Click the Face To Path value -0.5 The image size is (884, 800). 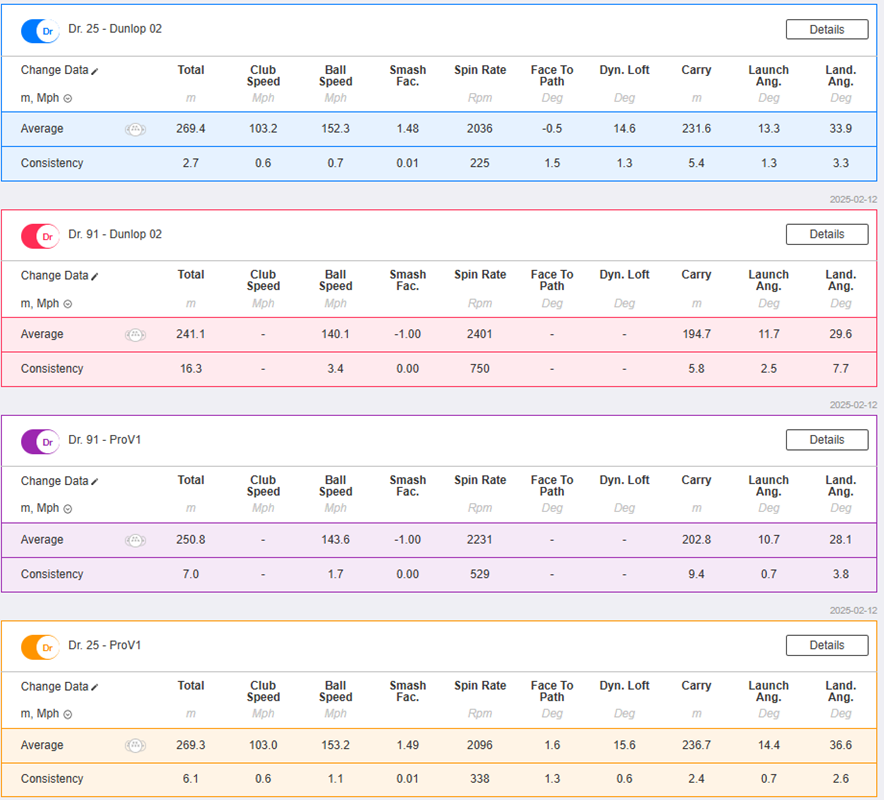(x=552, y=129)
